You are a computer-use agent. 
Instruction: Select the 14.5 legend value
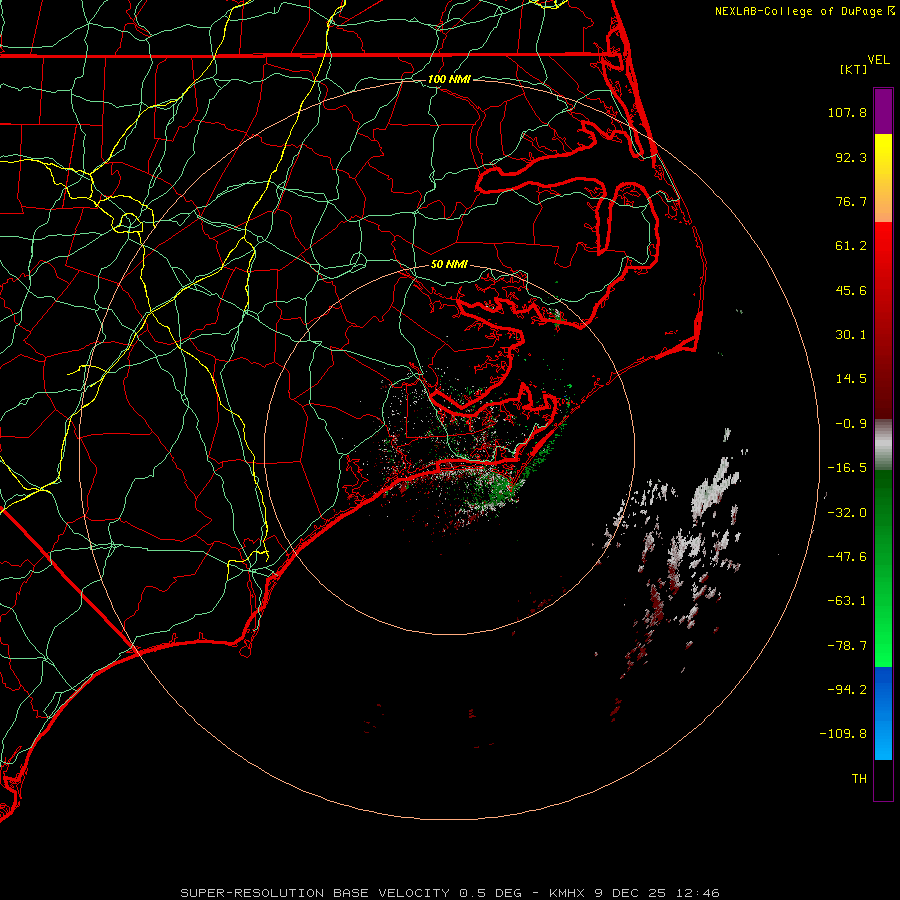[851, 379]
